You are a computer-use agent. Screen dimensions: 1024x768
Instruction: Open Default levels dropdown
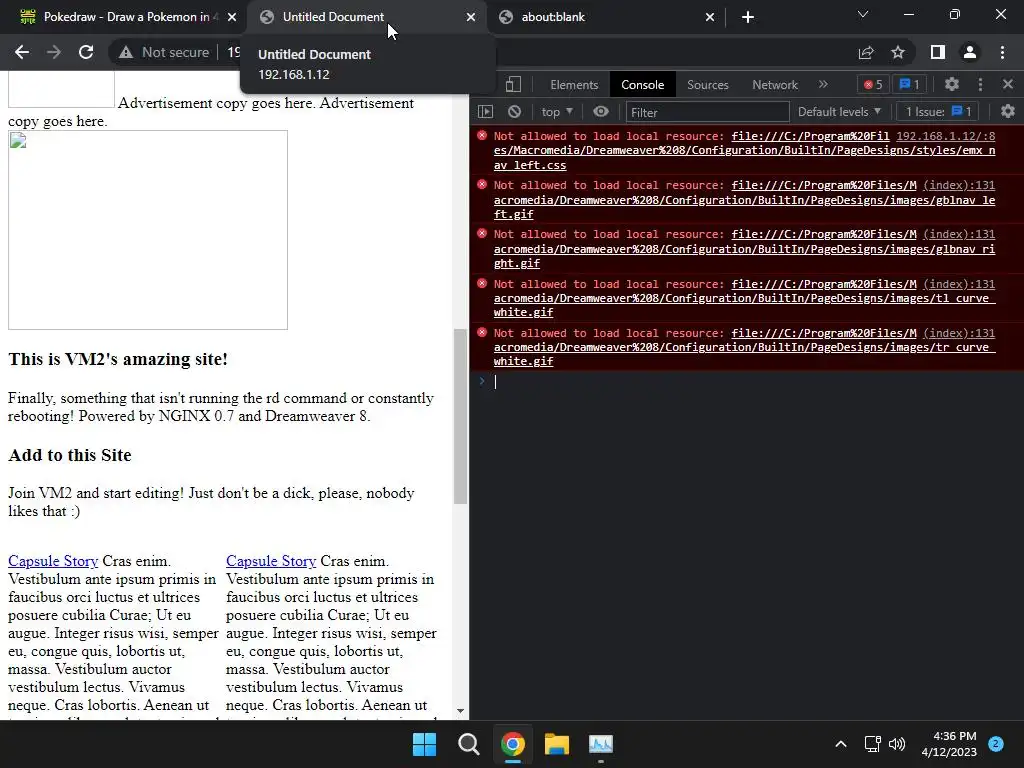839,112
